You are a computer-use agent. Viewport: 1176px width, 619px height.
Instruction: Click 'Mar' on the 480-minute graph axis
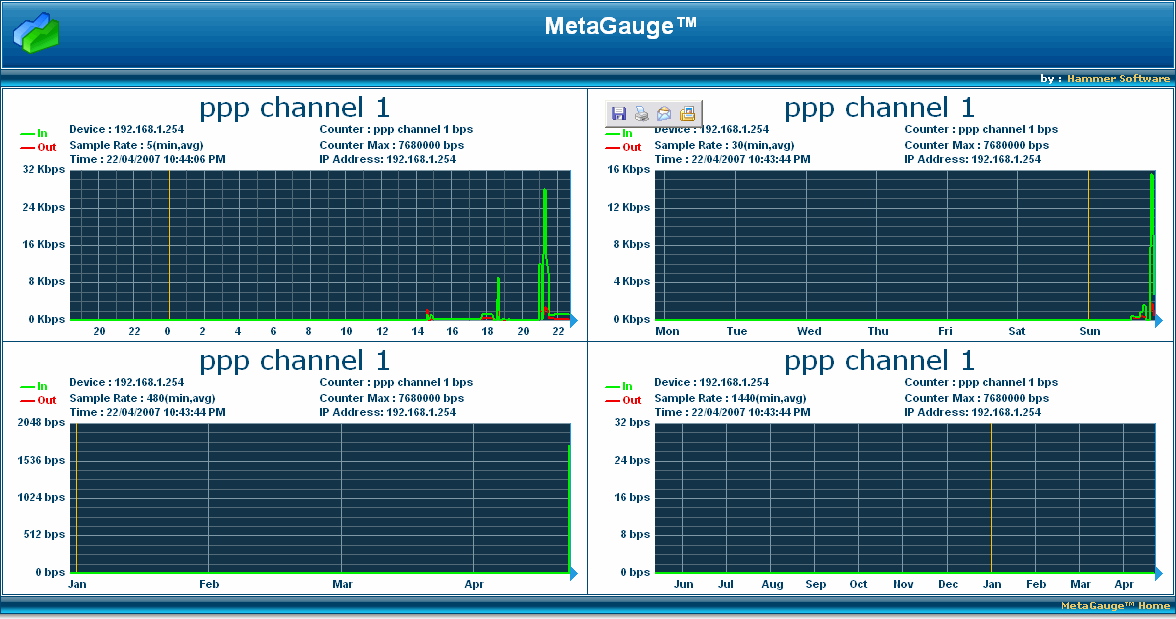point(343,584)
